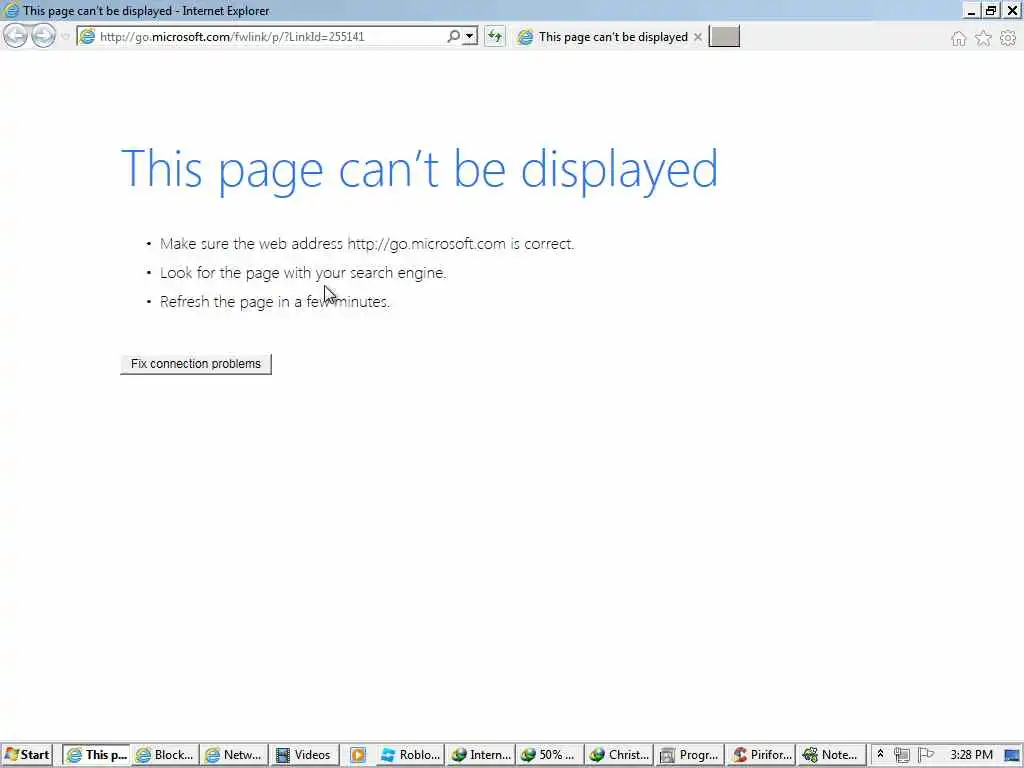Click the Action Center flag tray icon

point(925,755)
